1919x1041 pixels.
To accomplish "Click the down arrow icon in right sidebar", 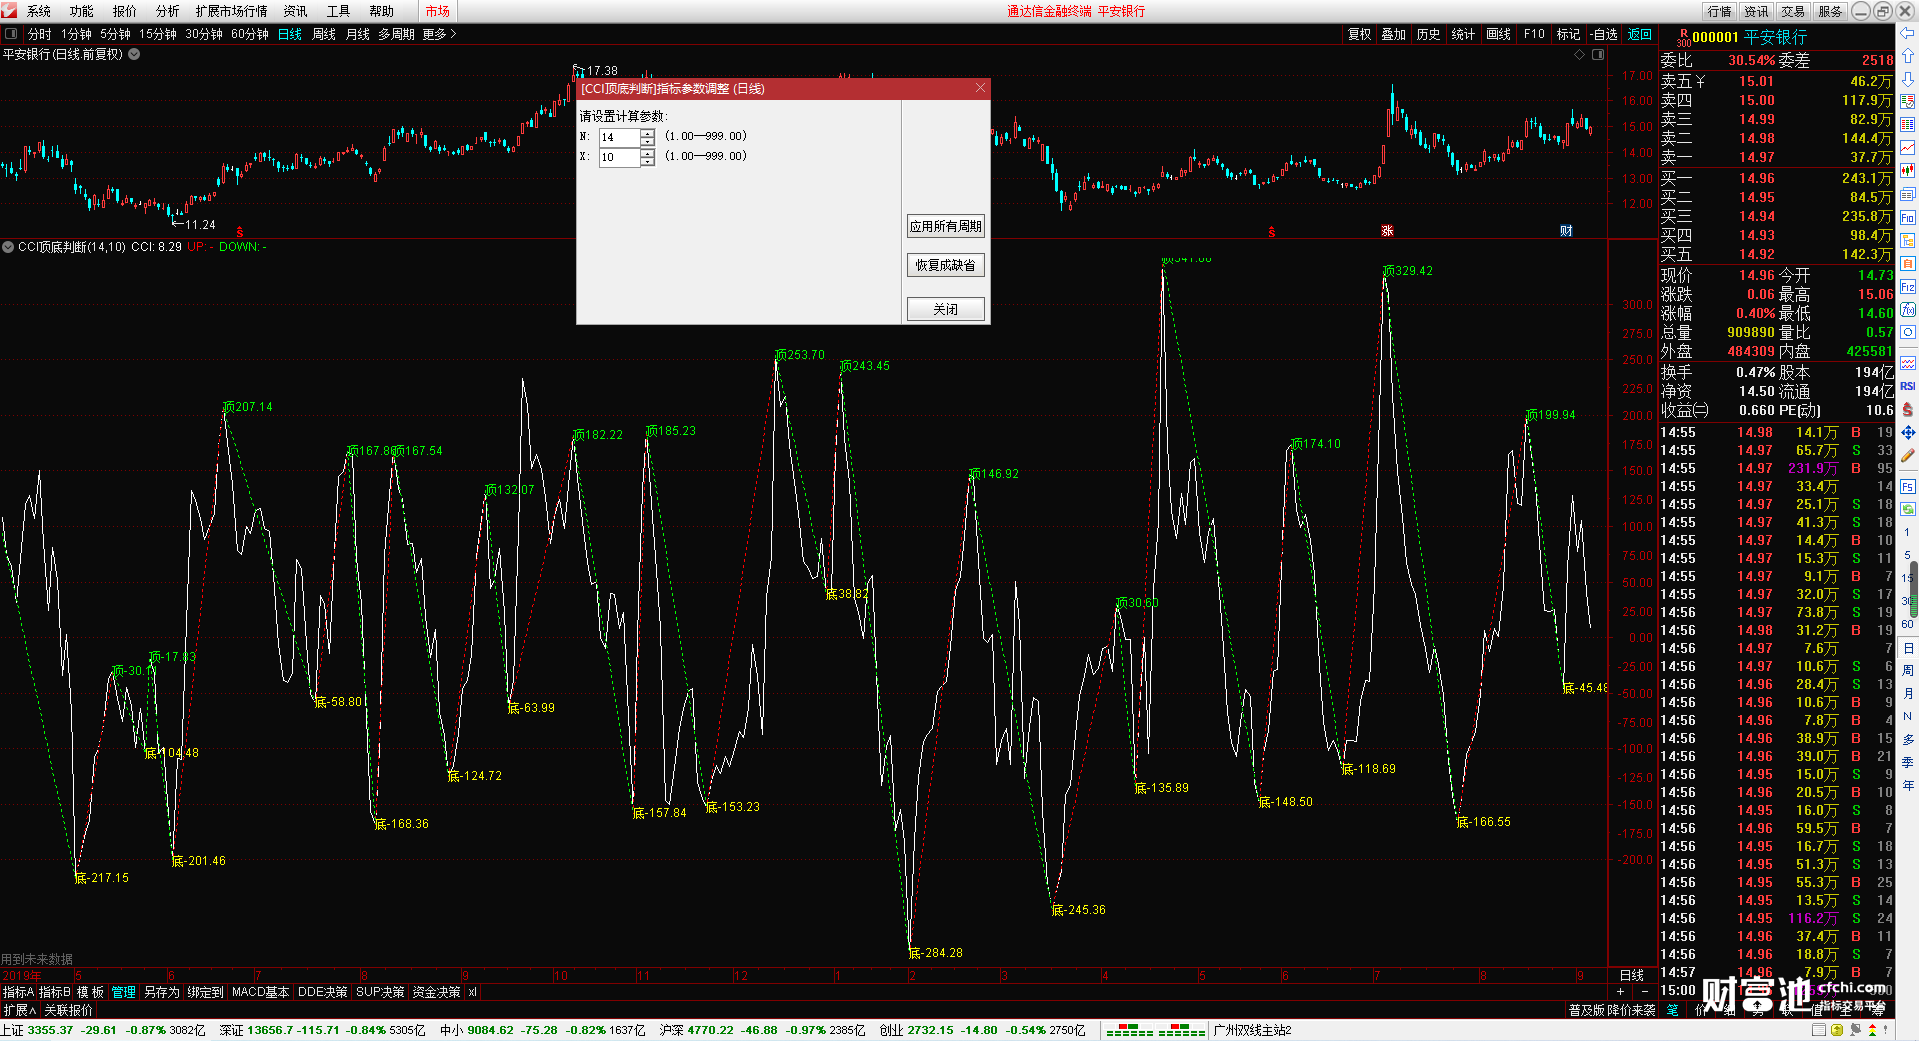I will click(x=1908, y=78).
